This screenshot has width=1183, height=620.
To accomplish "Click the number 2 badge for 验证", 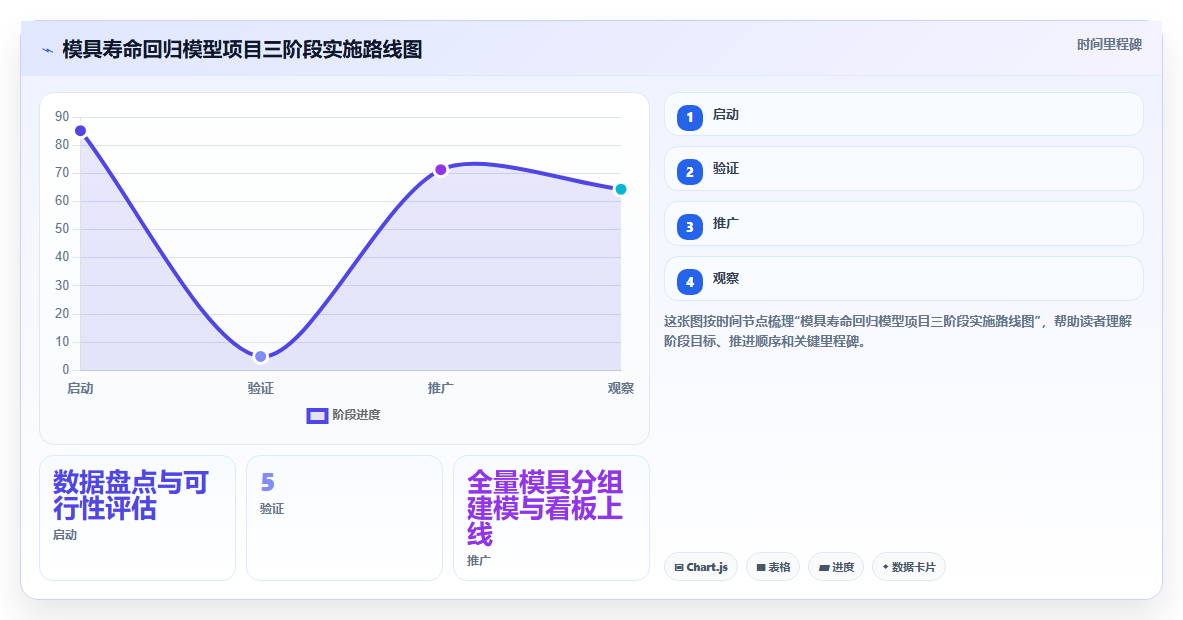I will (x=690, y=172).
